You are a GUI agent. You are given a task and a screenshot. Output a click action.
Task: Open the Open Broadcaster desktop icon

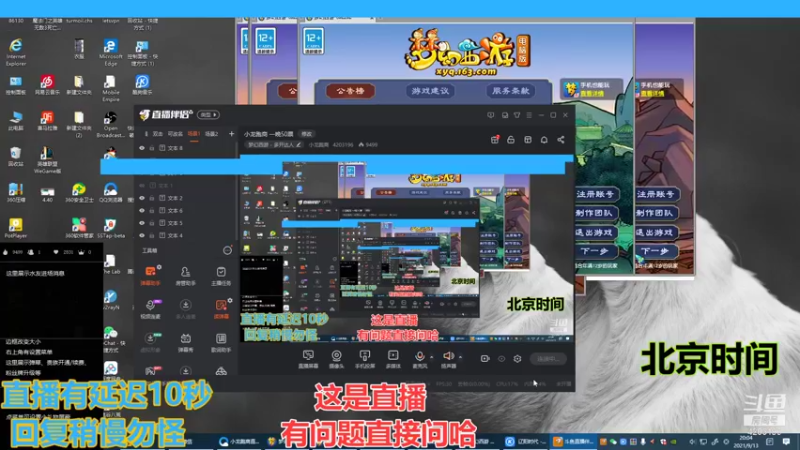110,124
